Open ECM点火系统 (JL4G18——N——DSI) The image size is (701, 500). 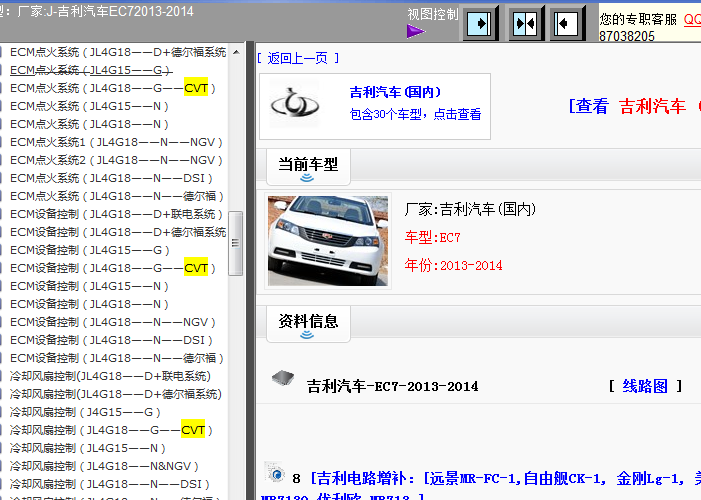(x=111, y=178)
